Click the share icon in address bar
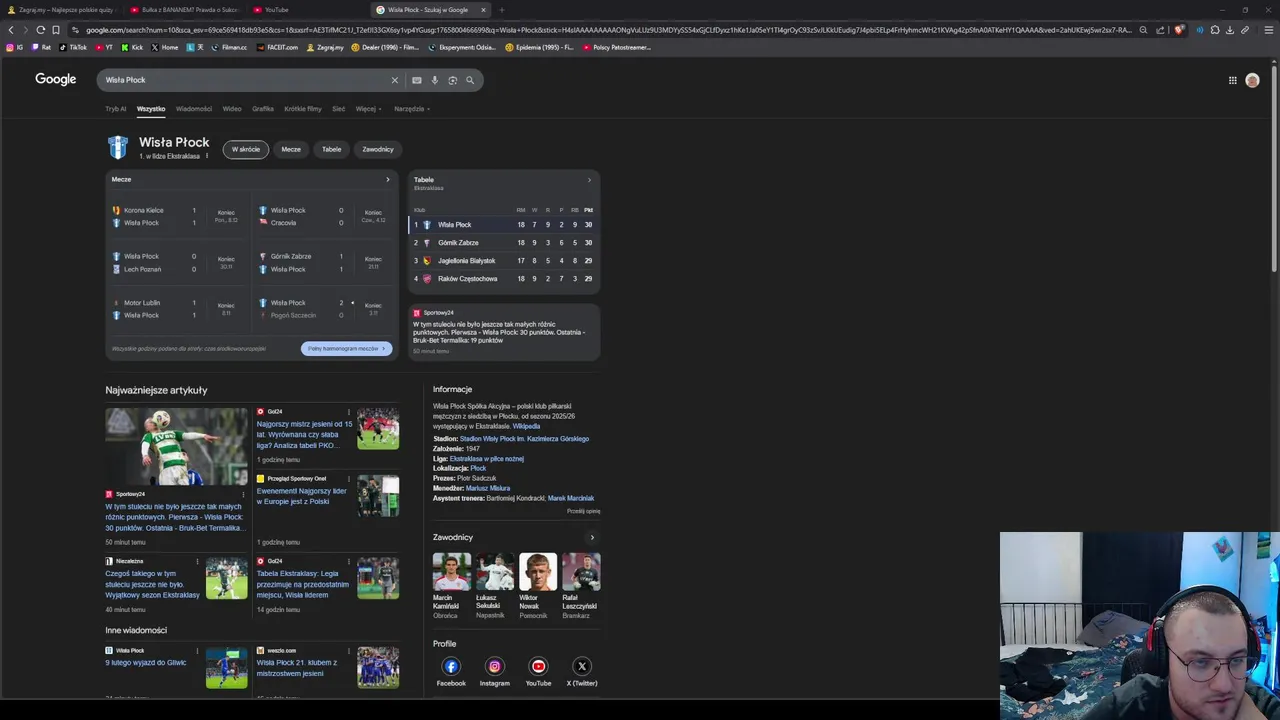 pyautogui.click(x=1160, y=30)
